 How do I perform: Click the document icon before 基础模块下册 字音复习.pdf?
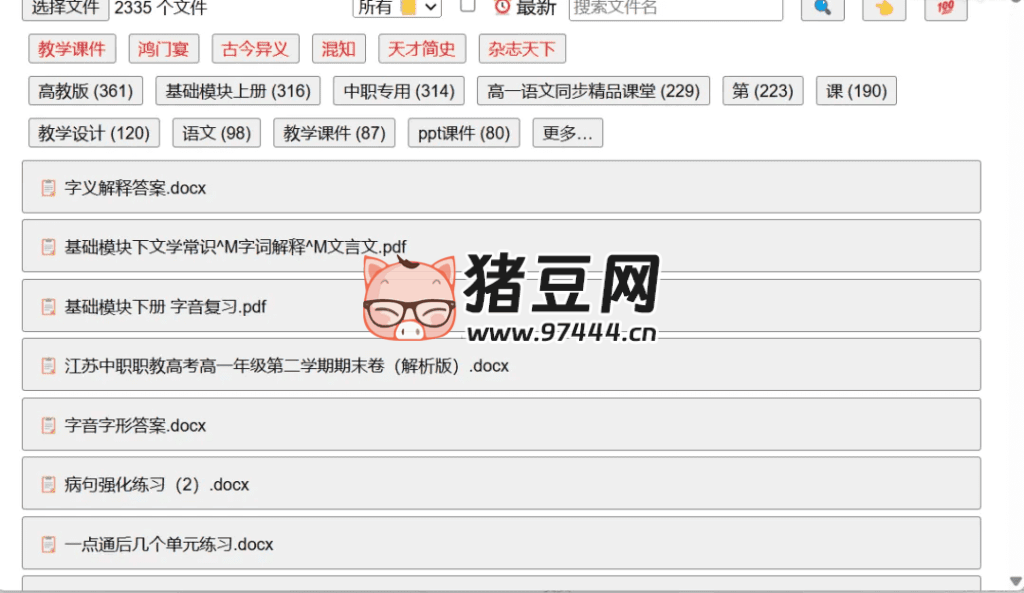click(x=47, y=306)
